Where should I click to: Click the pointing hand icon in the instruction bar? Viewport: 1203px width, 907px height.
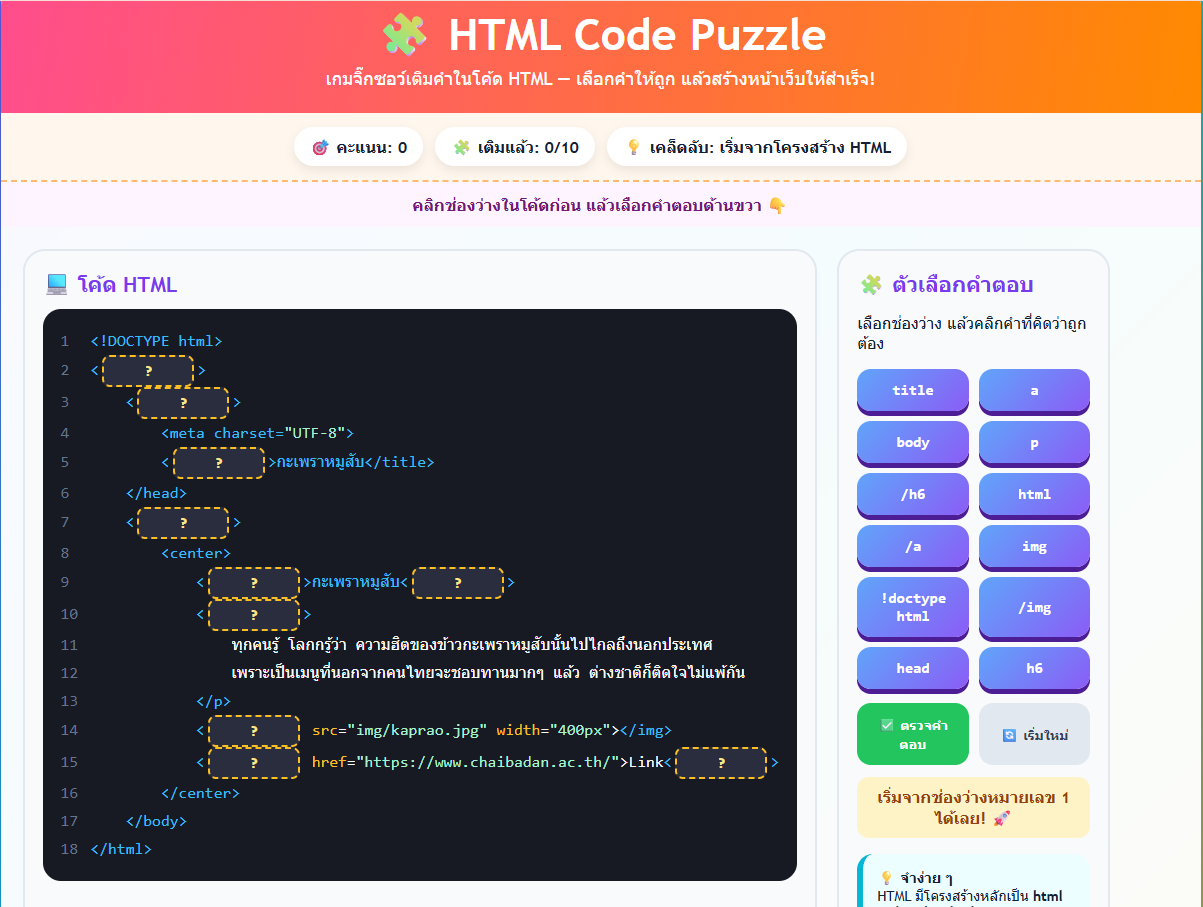pyautogui.click(x=776, y=206)
